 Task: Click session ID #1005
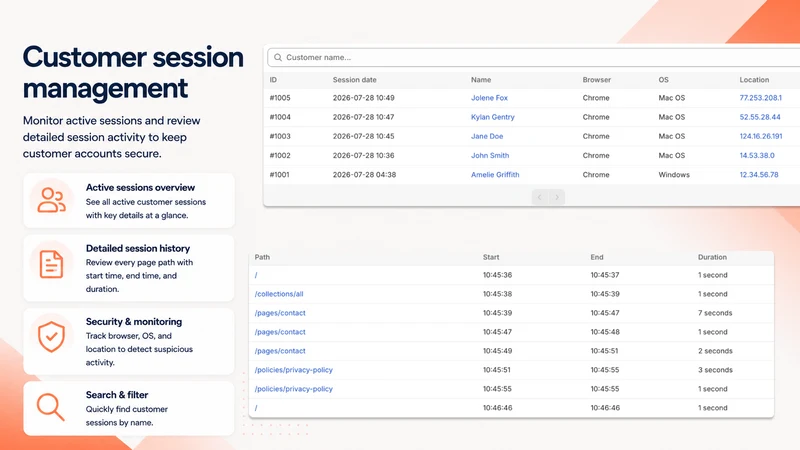point(280,98)
